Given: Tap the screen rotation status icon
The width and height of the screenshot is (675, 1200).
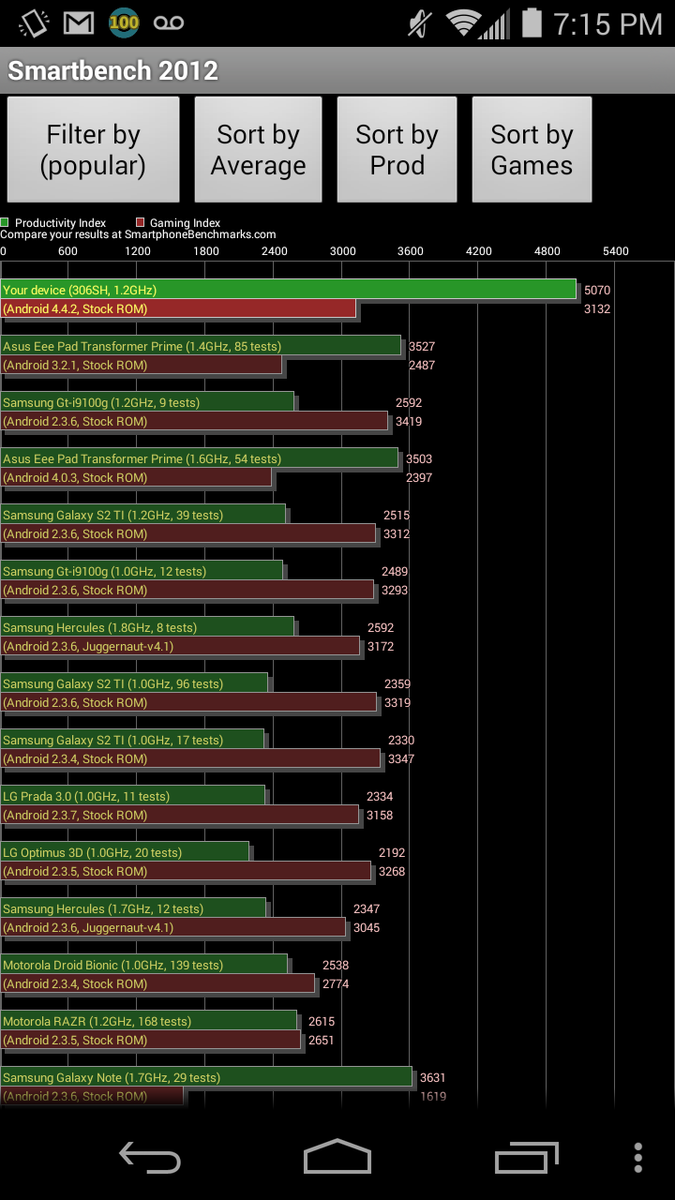Looking at the screenshot, I should pos(34,22).
